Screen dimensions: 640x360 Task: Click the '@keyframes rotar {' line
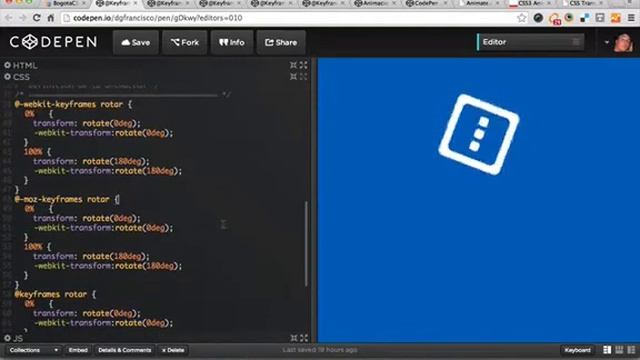coord(55,294)
